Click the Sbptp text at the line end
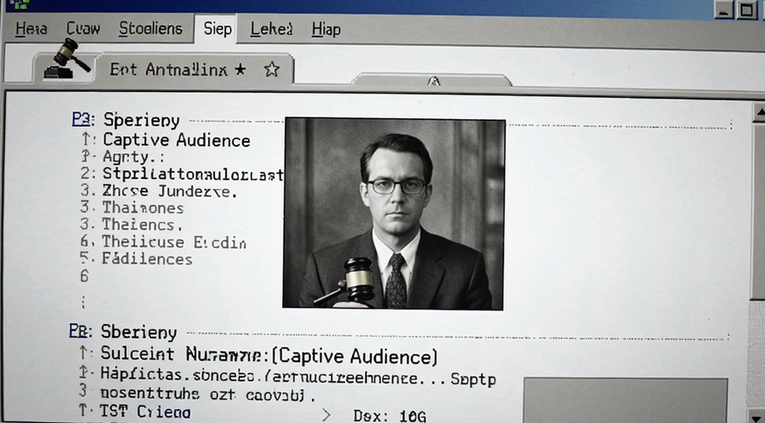The height and width of the screenshot is (423, 765). (473, 379)
